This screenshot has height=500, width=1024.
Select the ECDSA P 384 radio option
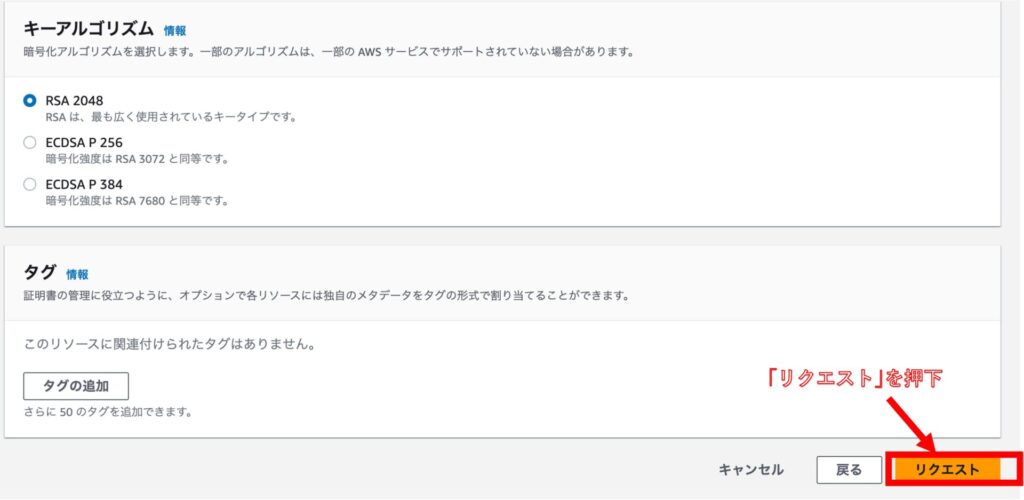tap(29, 185)
